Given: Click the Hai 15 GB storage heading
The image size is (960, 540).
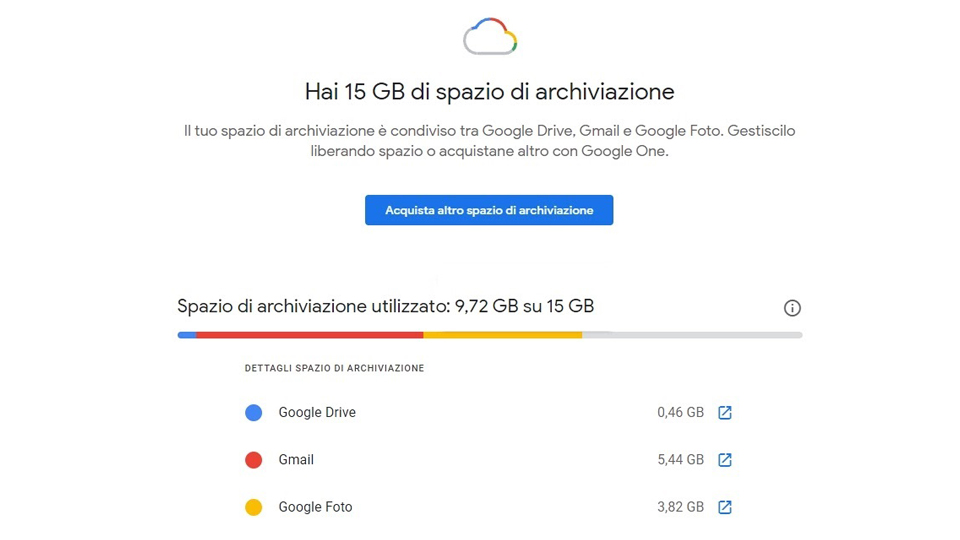Looking at the screenshot, I should 490,92.
